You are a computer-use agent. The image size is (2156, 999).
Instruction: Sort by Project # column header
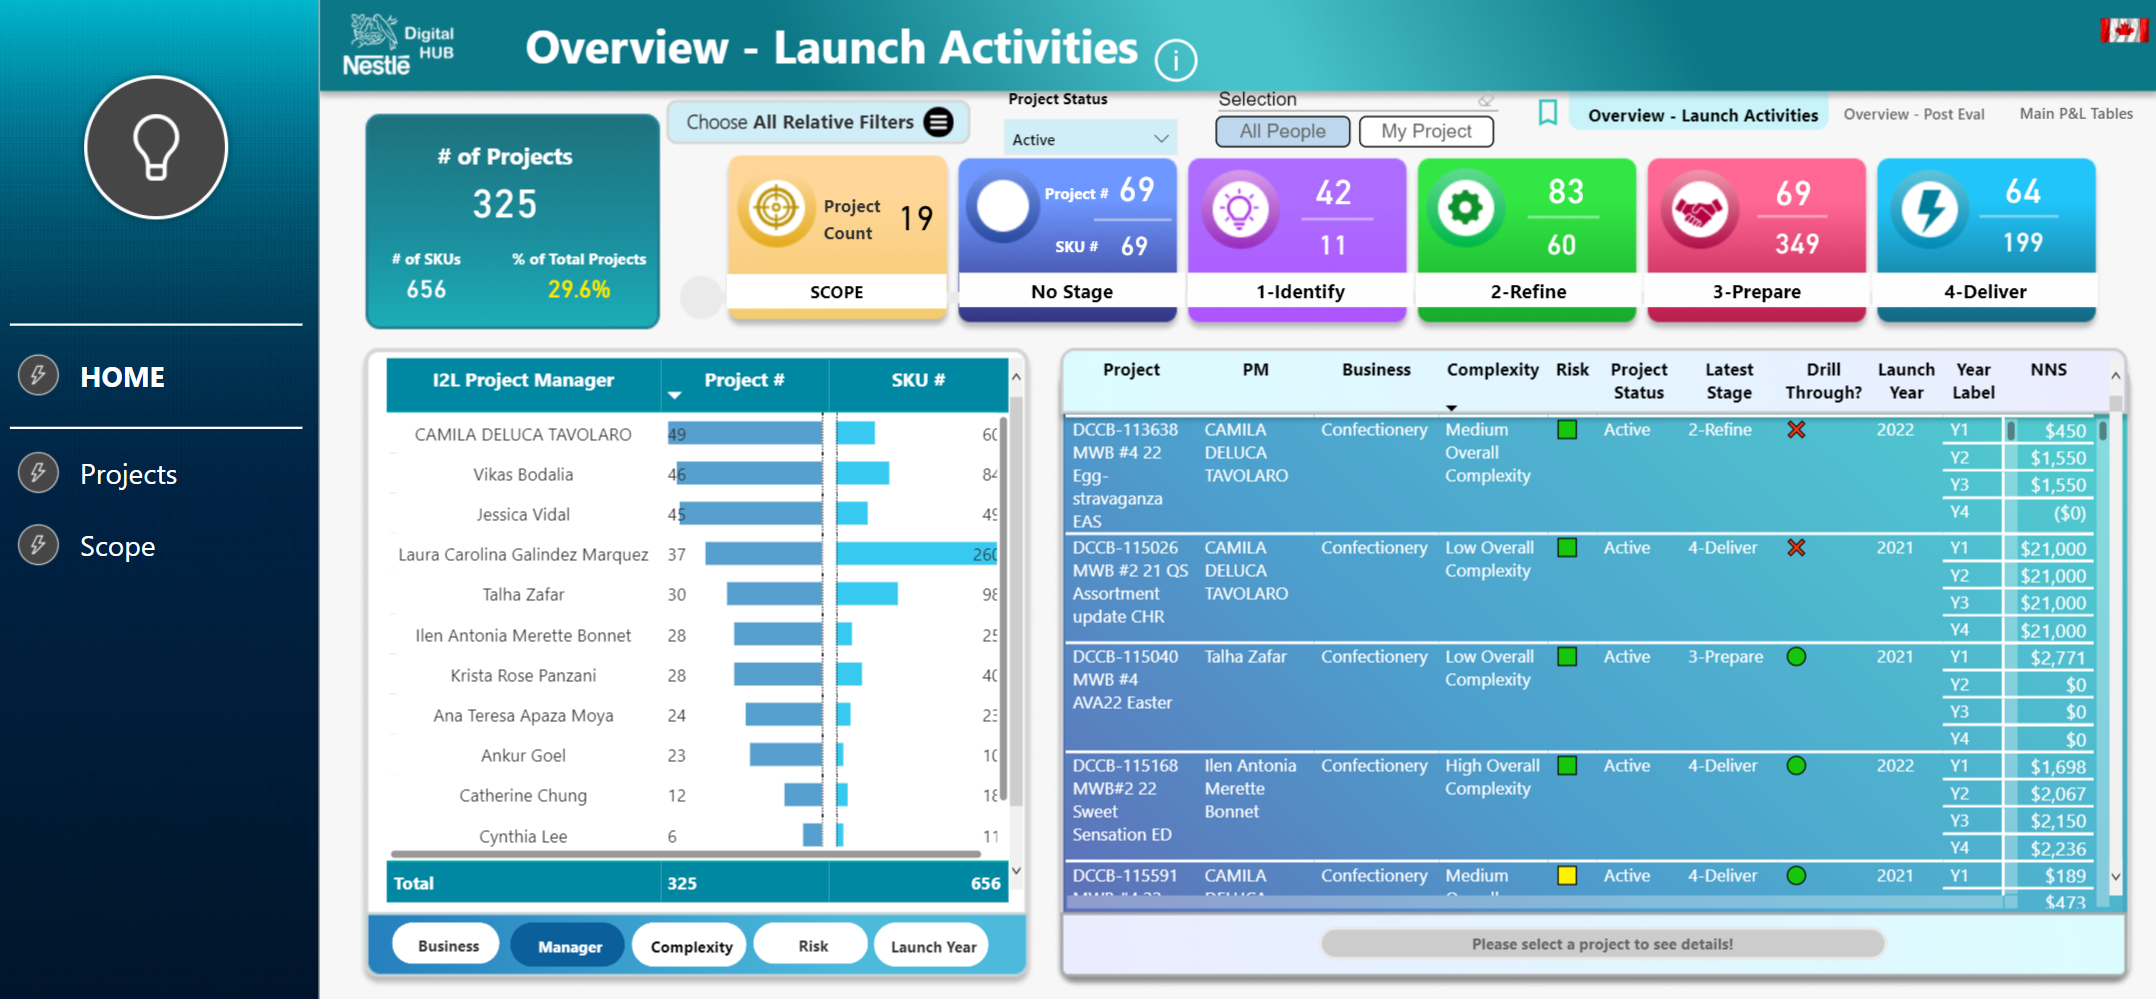coord(744,380)
